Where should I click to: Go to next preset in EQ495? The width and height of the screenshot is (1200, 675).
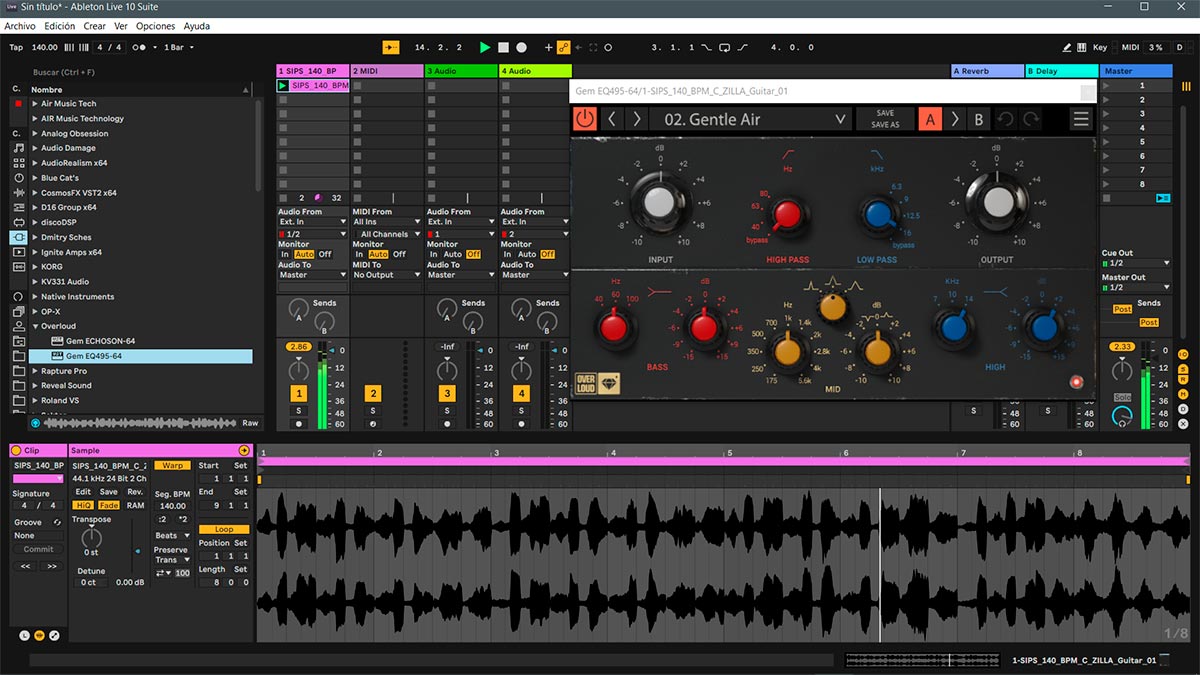636,119
